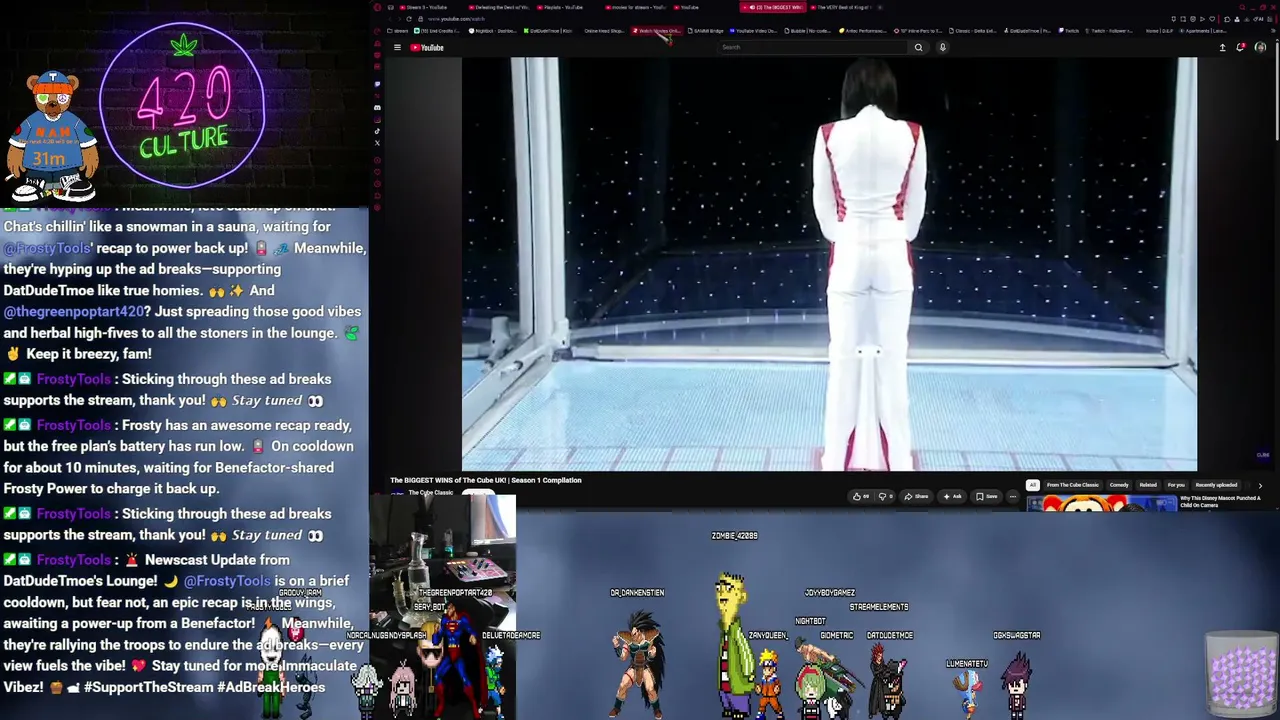The height and width of the screenshot is (720, 1280).
Task: Click the YouTube search magnifier button
Action: [918, 47]
